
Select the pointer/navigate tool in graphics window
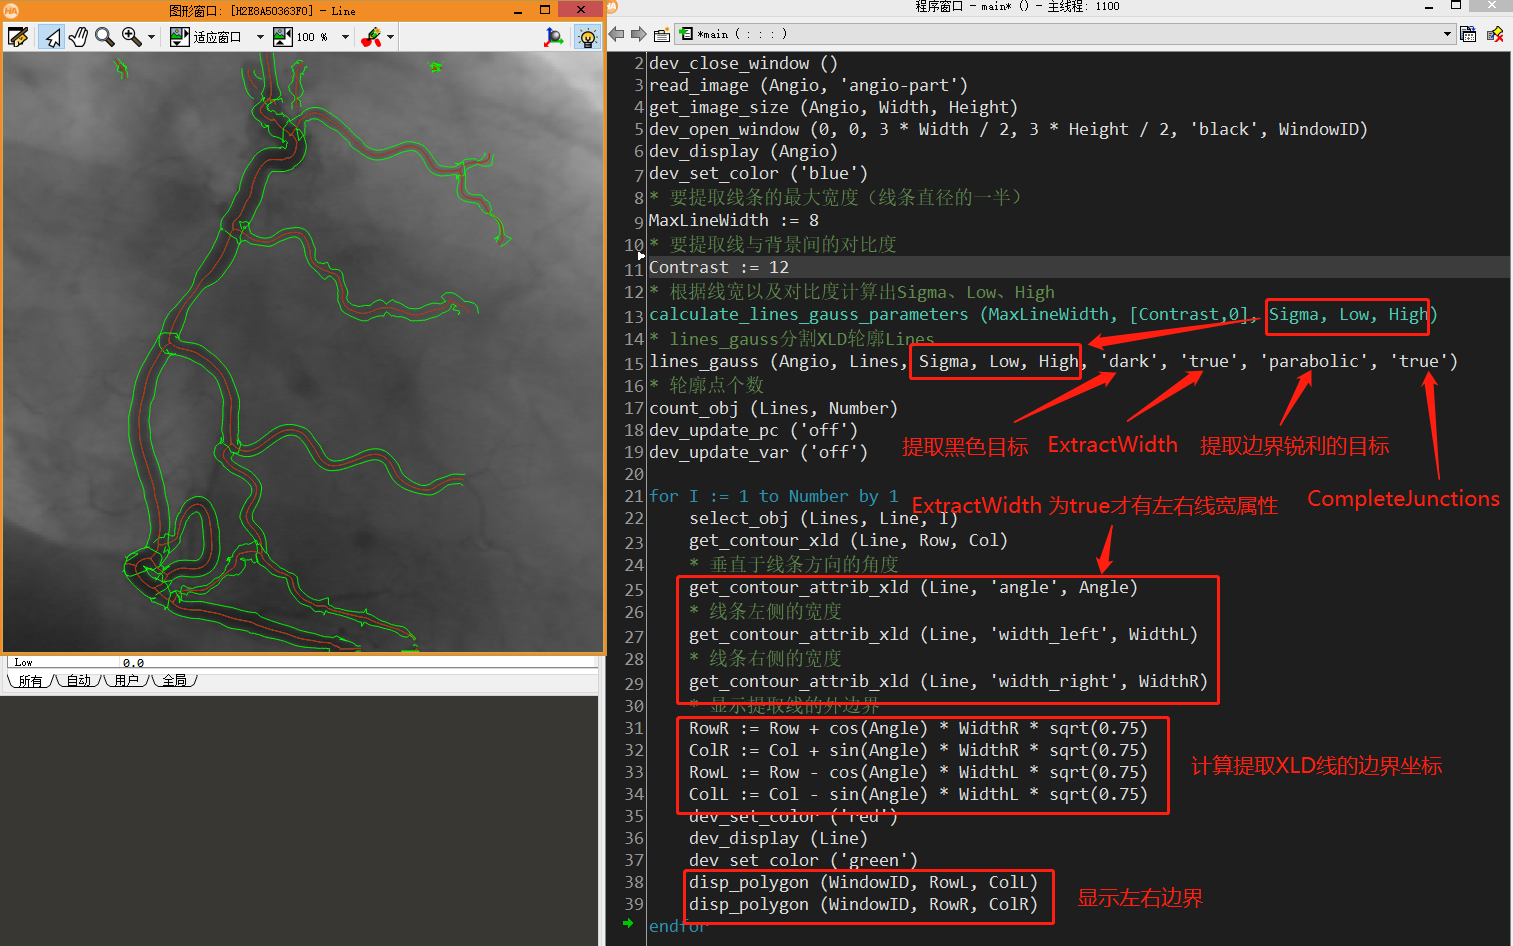point(51,37)
